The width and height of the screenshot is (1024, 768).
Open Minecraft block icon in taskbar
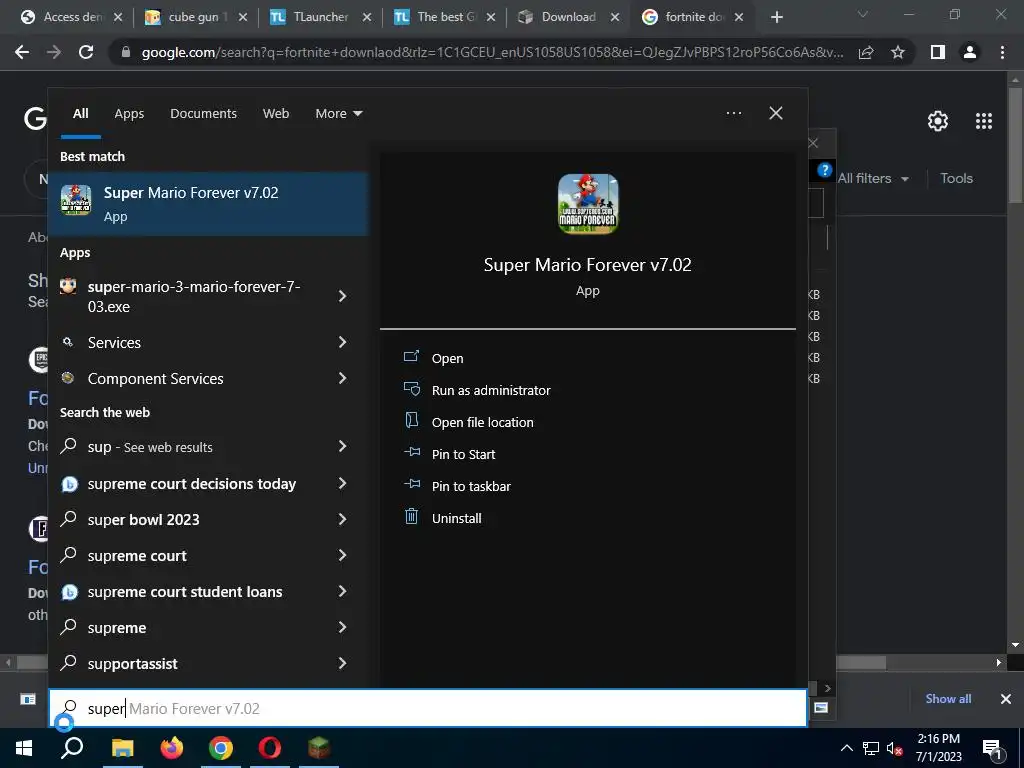click(319, 748)
